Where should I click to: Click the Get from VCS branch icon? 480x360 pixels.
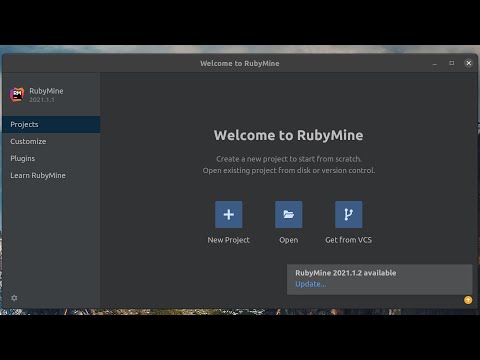[349, 214]
